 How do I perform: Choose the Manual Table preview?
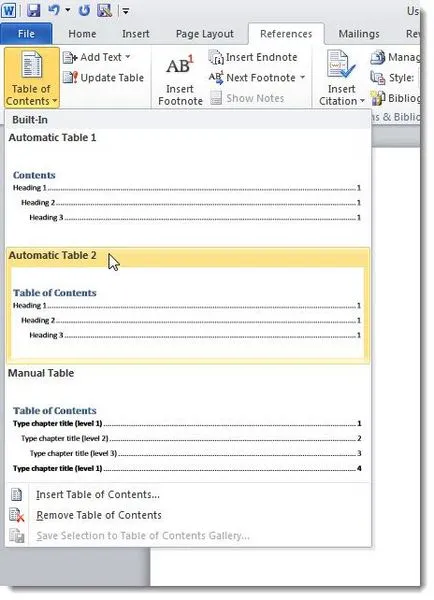[188, 423]
